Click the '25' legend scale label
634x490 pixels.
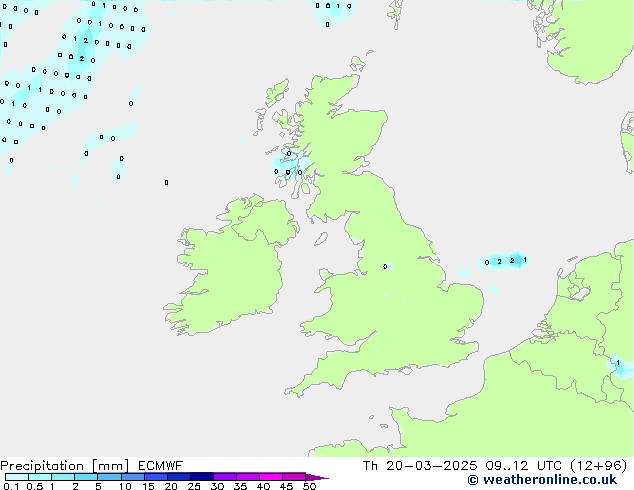(194, 486)
